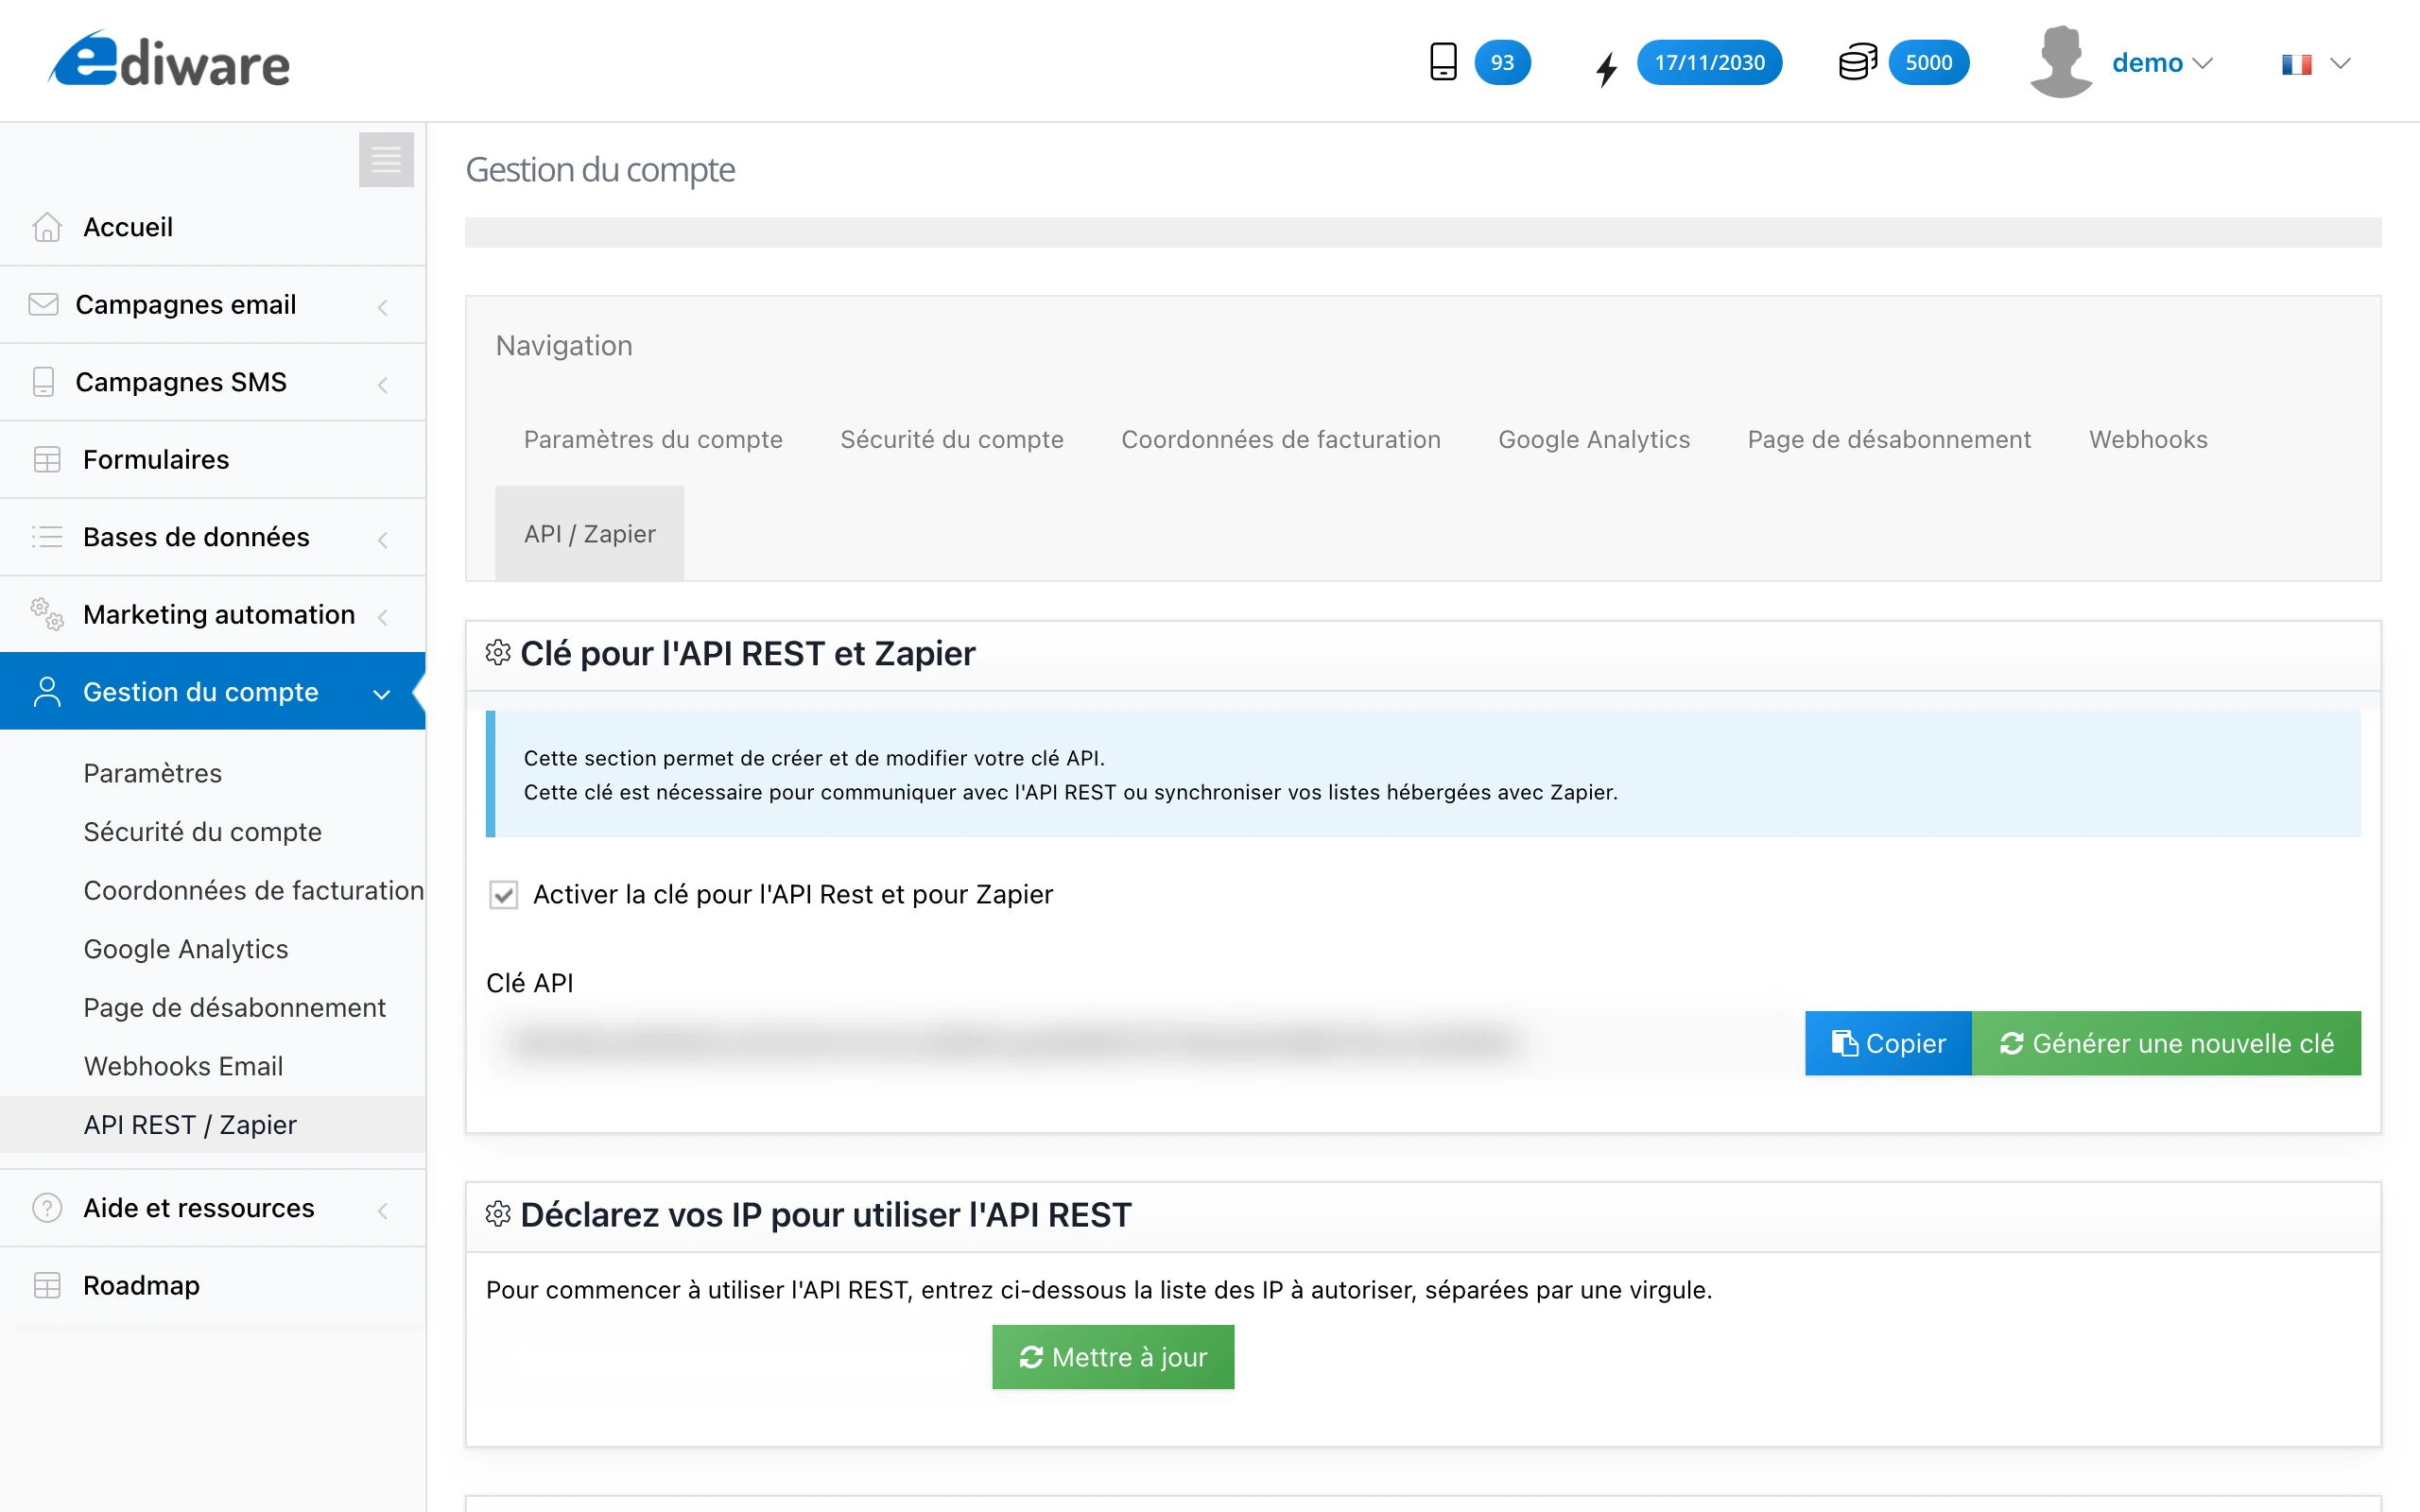The height and width of the screenshot is (1512, 2420).
Task: Click the SMS phone icon in header
Action: 1443,62
